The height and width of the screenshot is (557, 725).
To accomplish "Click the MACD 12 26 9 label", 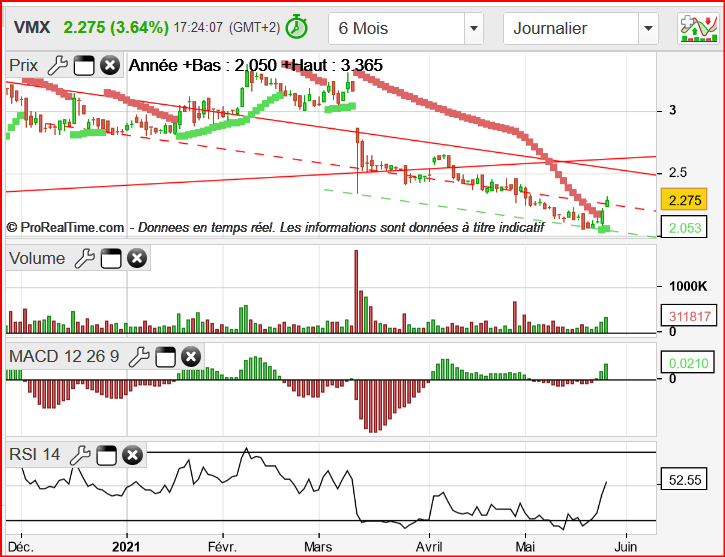I will pyautogui.click(x=64, y=356).
